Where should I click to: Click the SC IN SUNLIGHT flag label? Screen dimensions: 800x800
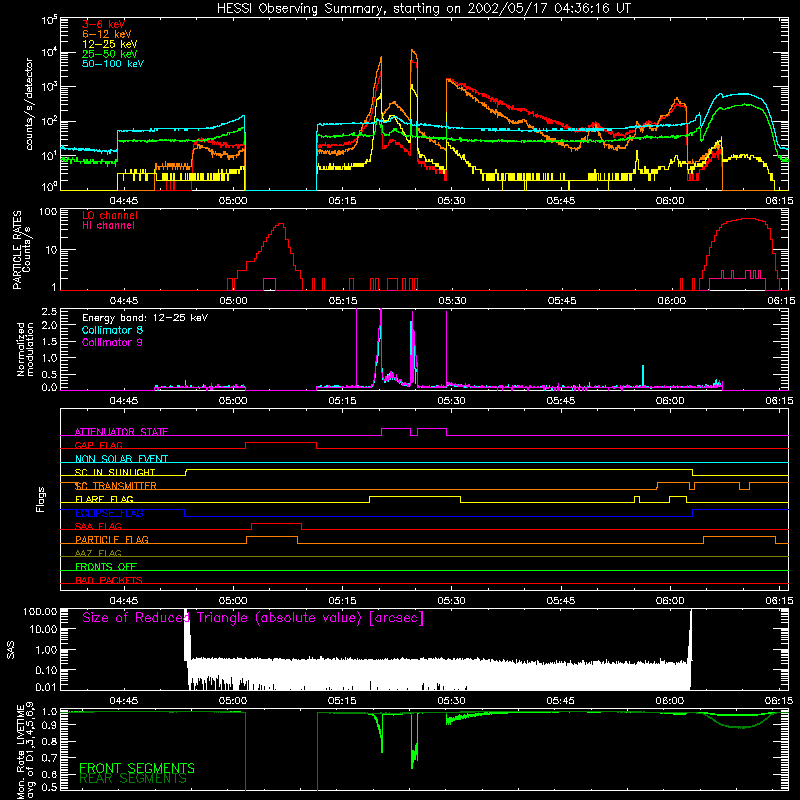click(x=115, y=472)
